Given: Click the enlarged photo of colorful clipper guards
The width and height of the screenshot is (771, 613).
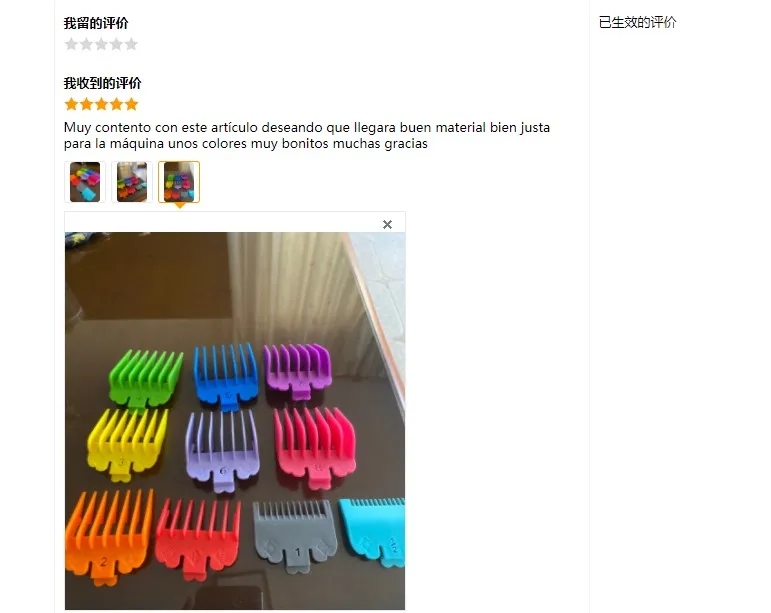Looking at the screenshot, I should (x=235, y=421).
